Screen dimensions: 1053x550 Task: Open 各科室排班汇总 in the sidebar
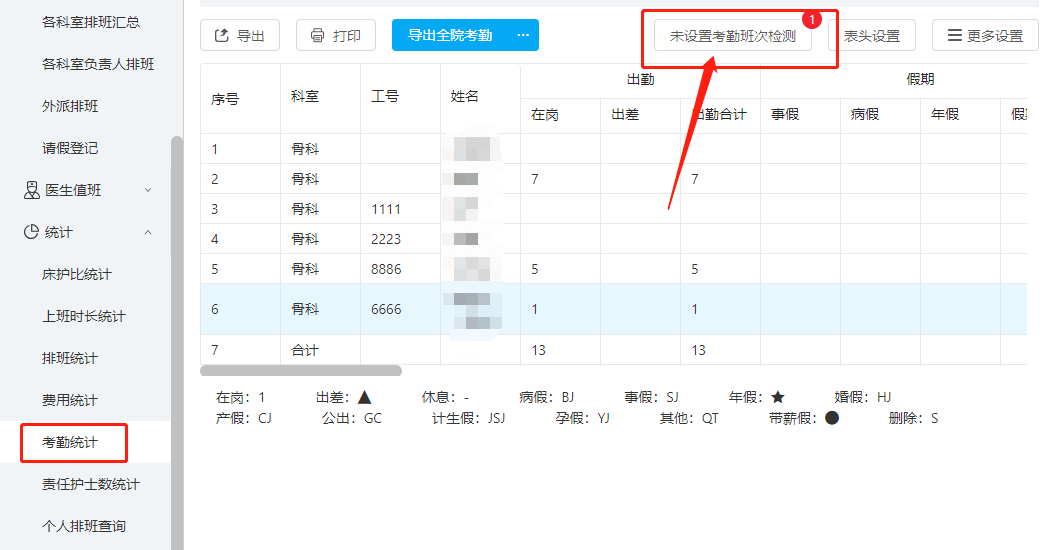coord(91,22)
